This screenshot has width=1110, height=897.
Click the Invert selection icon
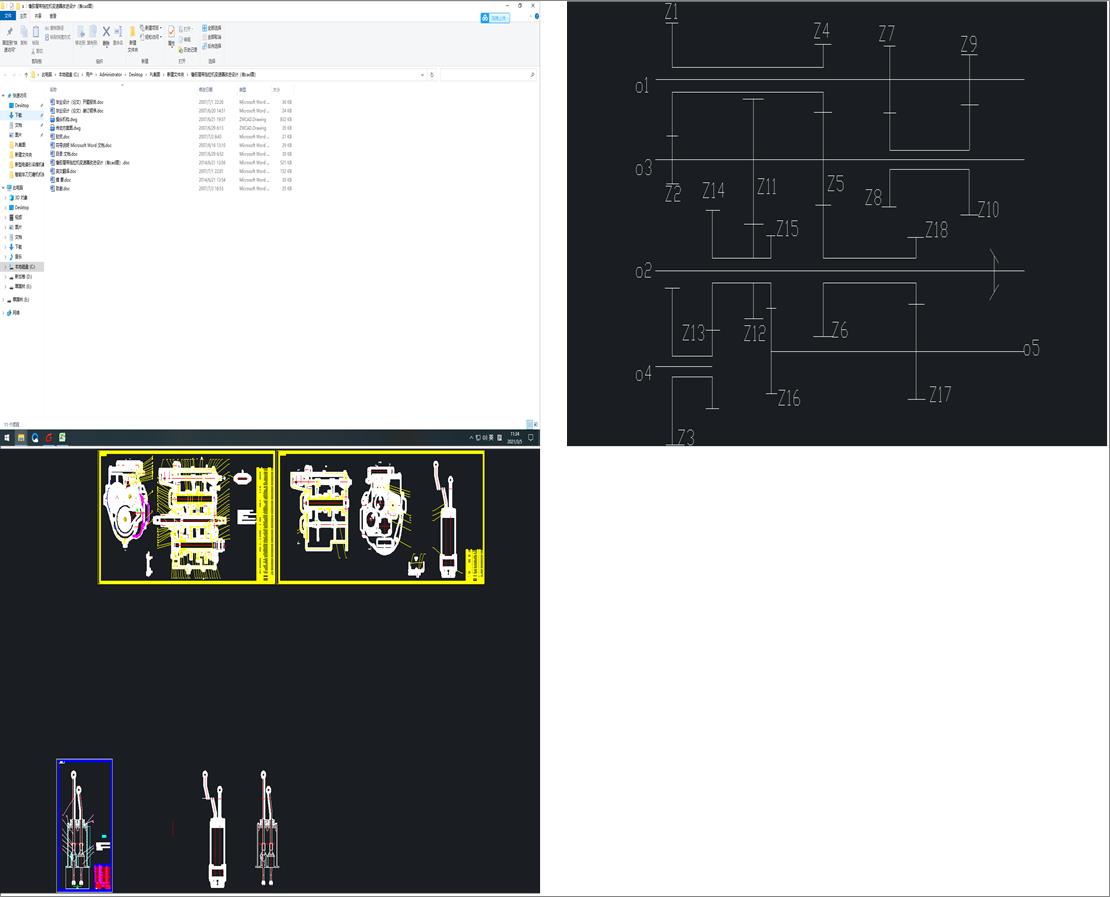205,46
